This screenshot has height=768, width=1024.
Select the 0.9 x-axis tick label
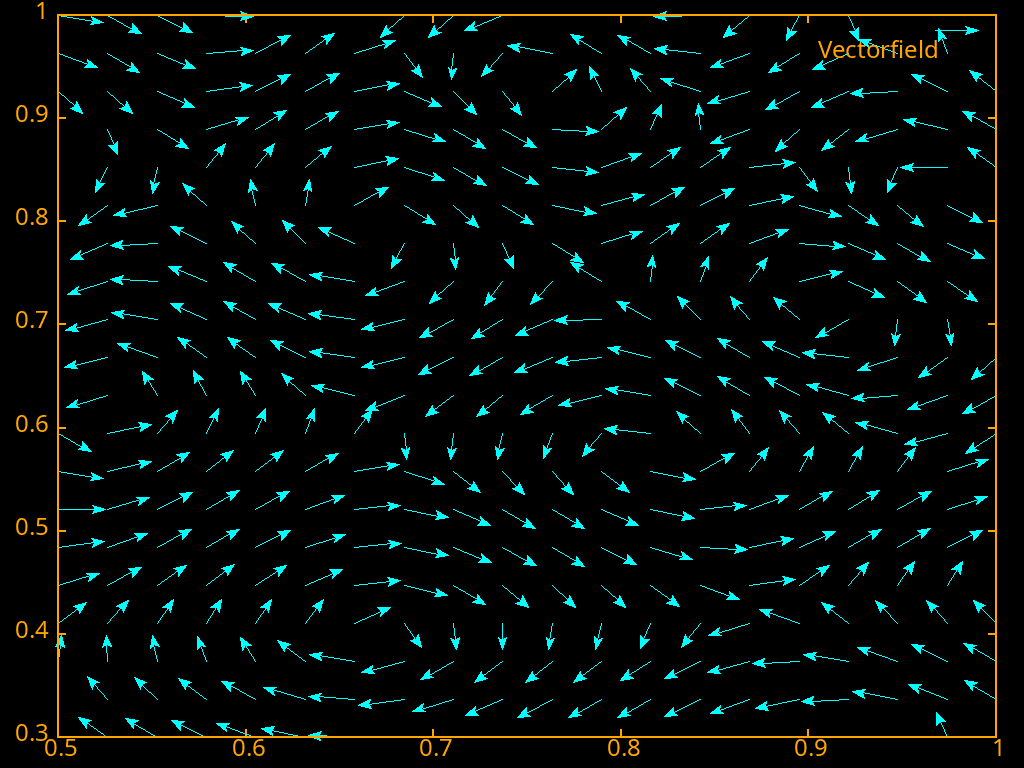coord(810,748)
